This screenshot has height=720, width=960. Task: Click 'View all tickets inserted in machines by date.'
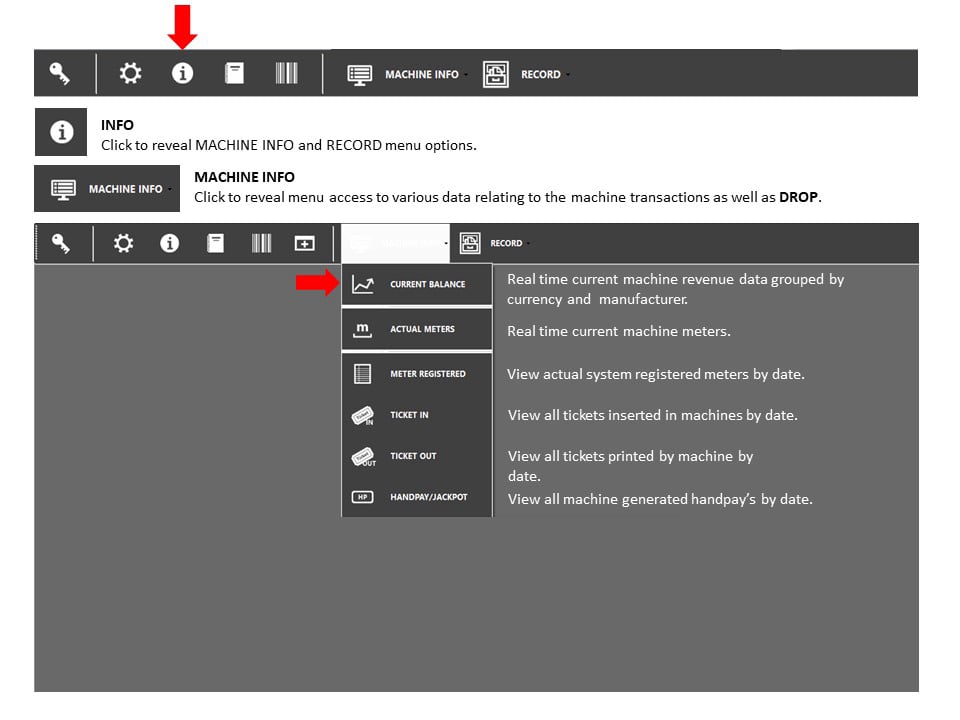653,415
